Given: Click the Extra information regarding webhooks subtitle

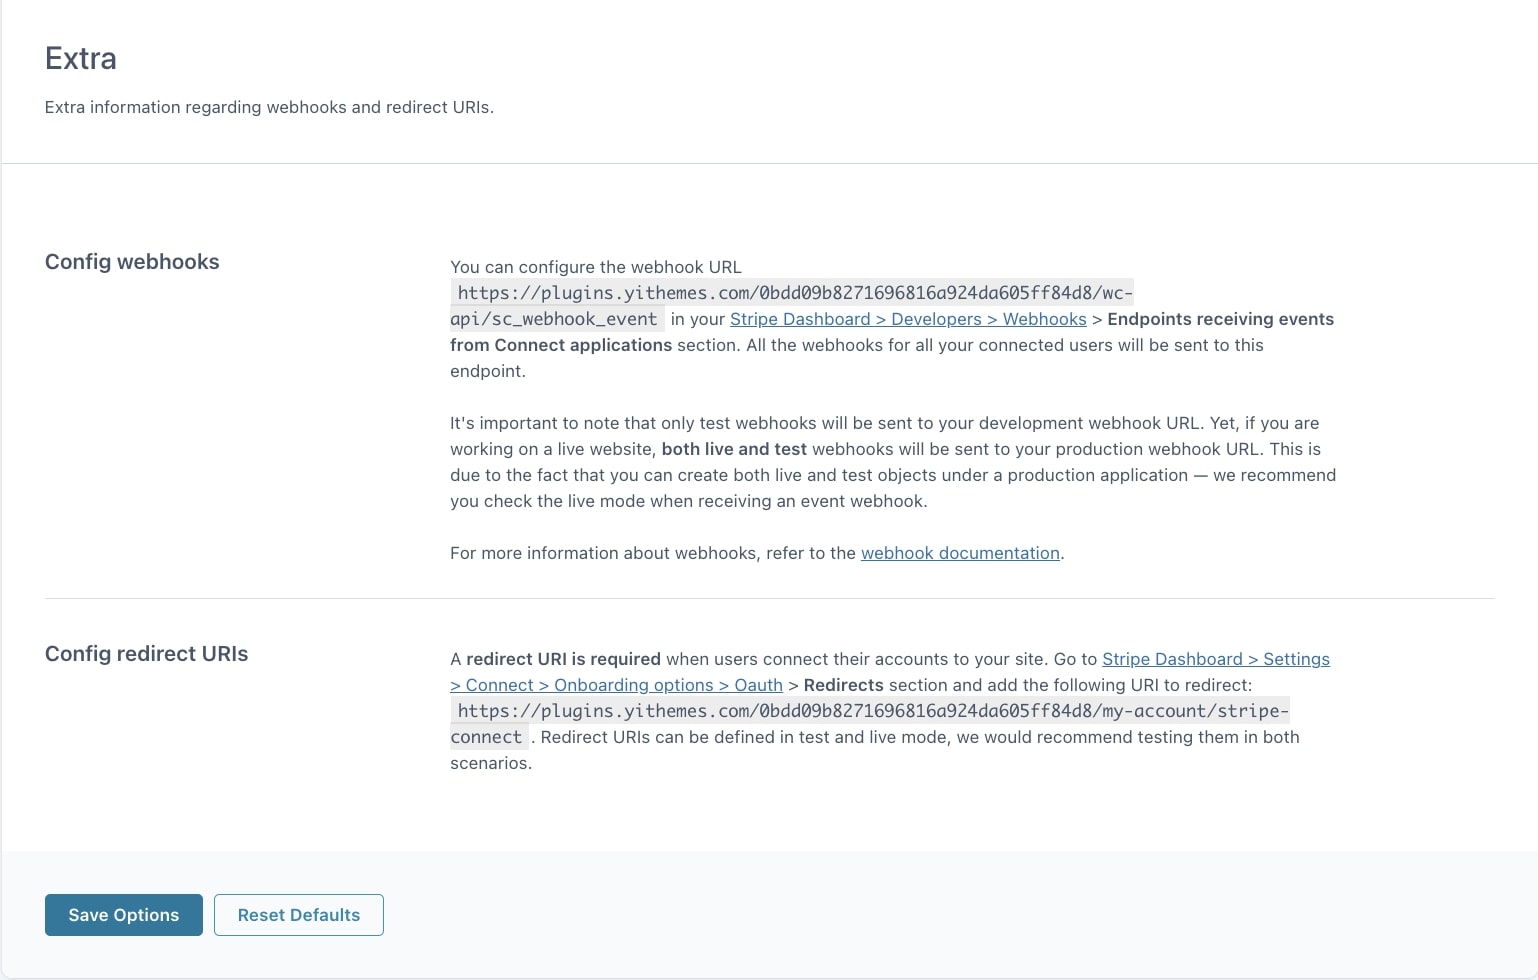Looking at the screenshot, I should point(269,107).
